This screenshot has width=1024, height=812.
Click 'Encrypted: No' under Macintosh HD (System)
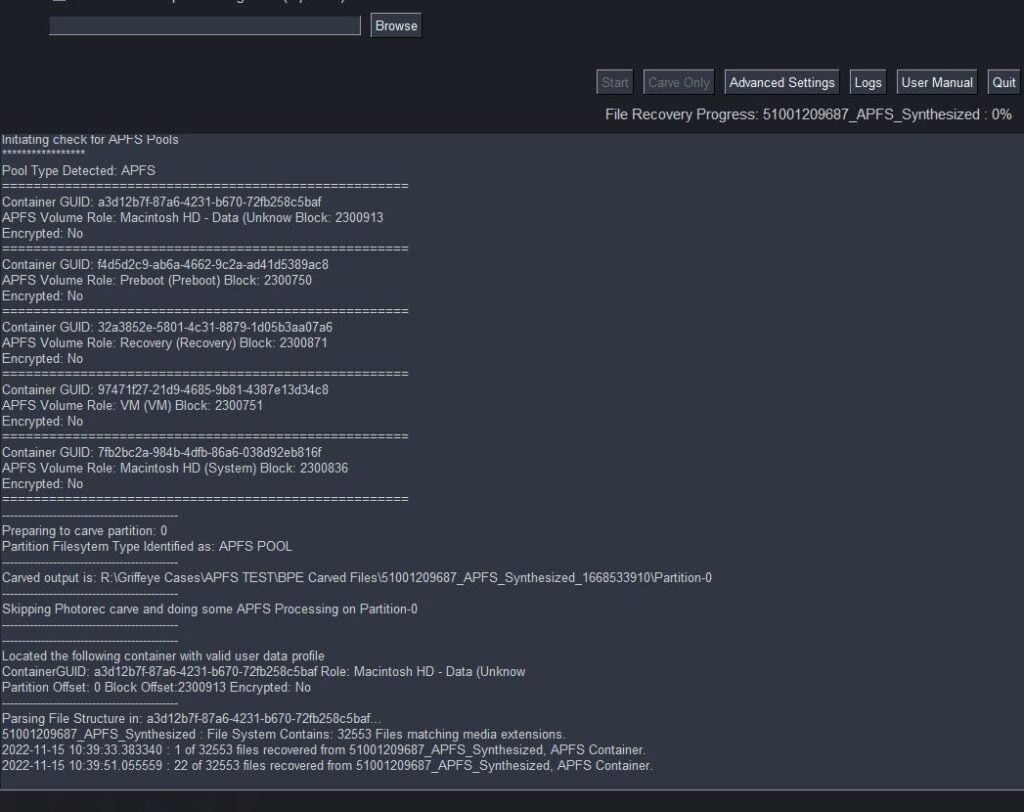coord(42,484)
